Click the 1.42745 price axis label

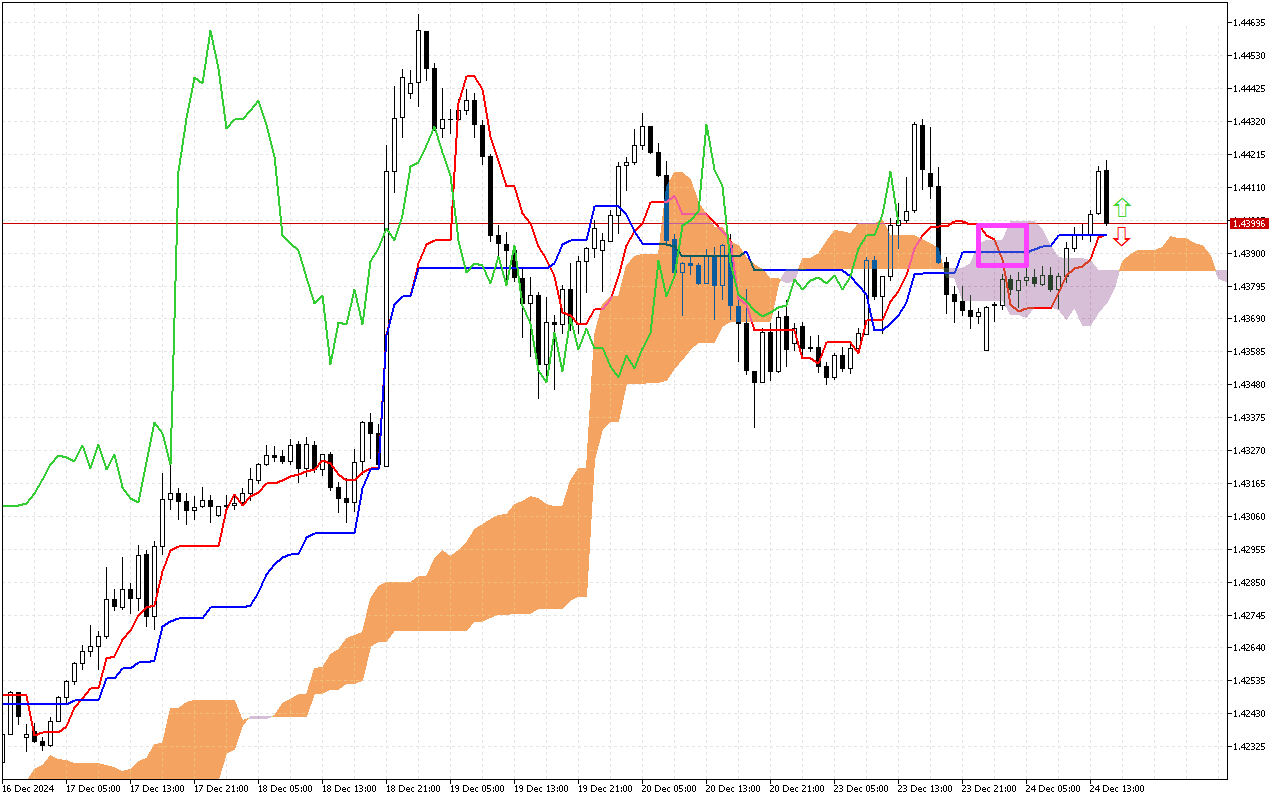1250,616
